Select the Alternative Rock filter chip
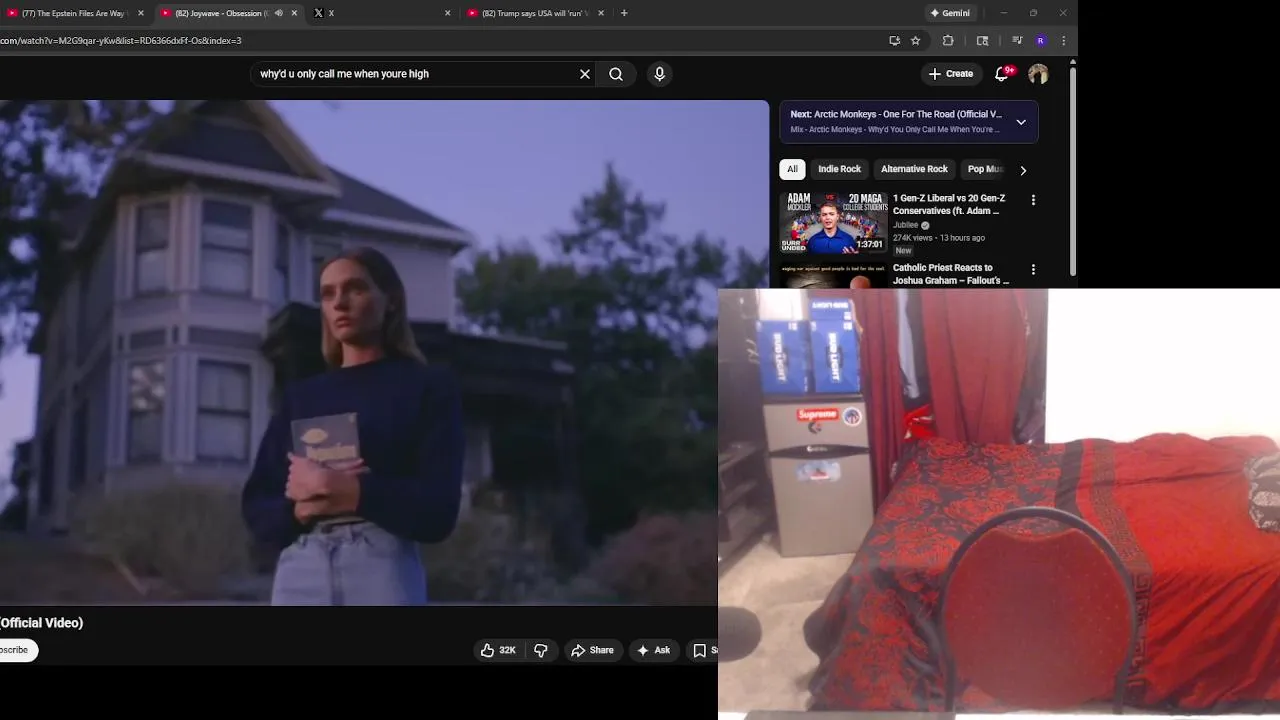 [x=914, y=169]
